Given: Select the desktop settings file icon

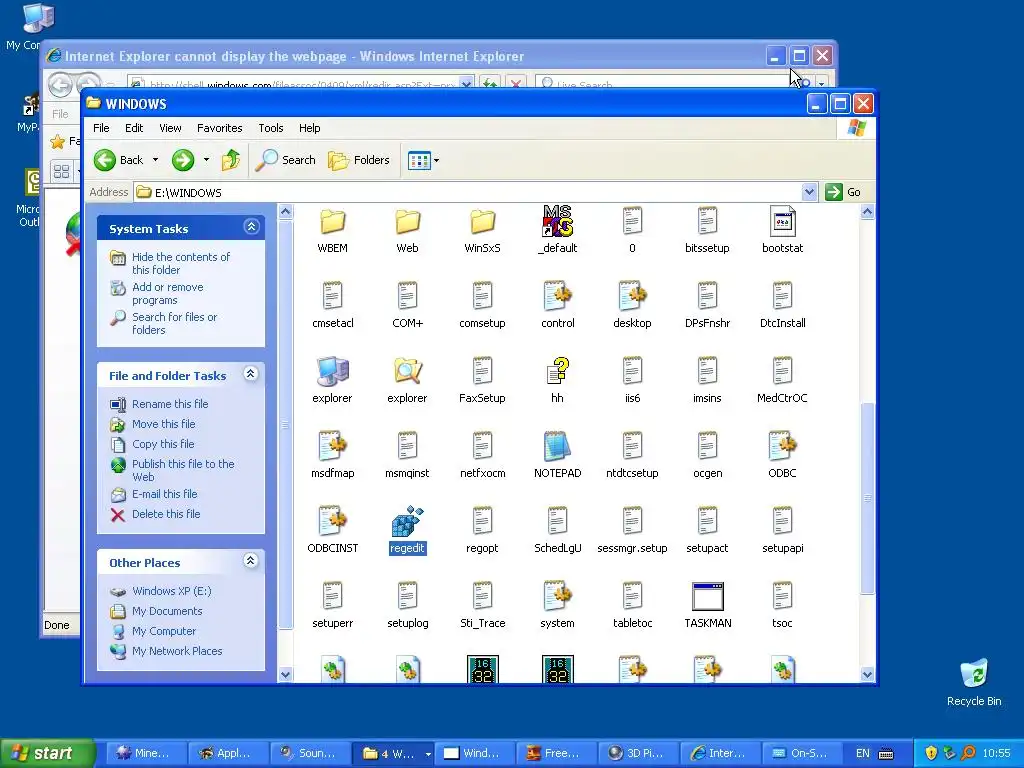Looking at the screenshot, I should pyautogui.click(x=632, y=296).
